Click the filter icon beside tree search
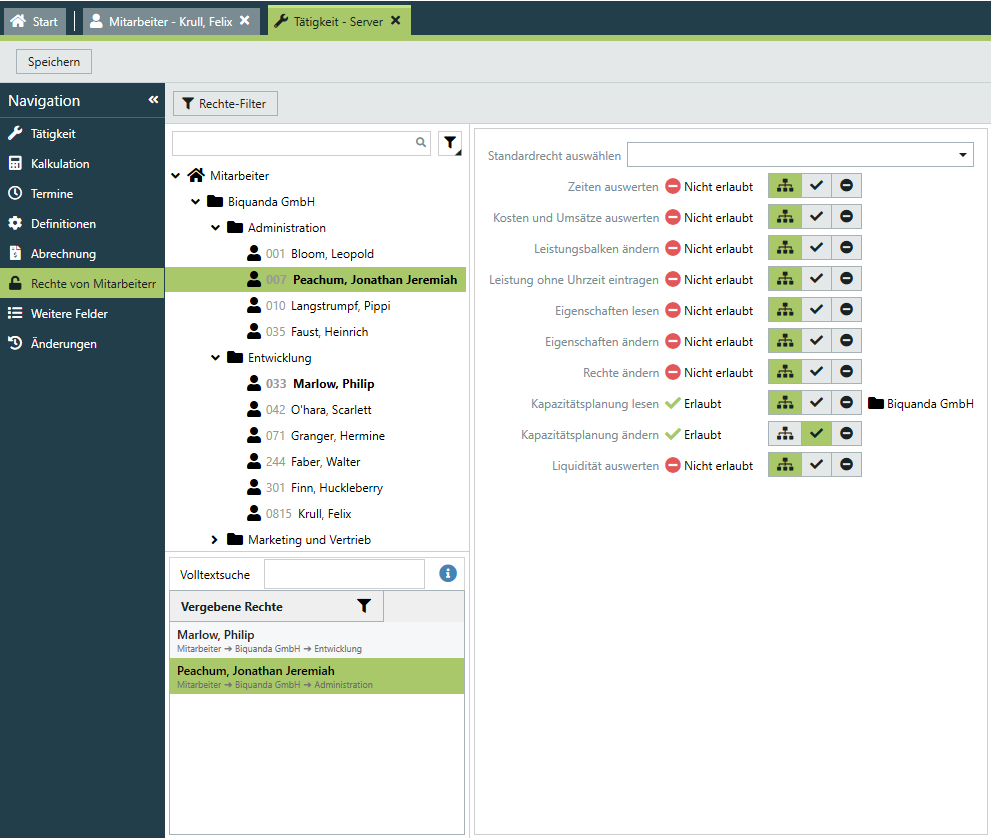The width and height of the screenshot is (991, 838). pos(450,144)
